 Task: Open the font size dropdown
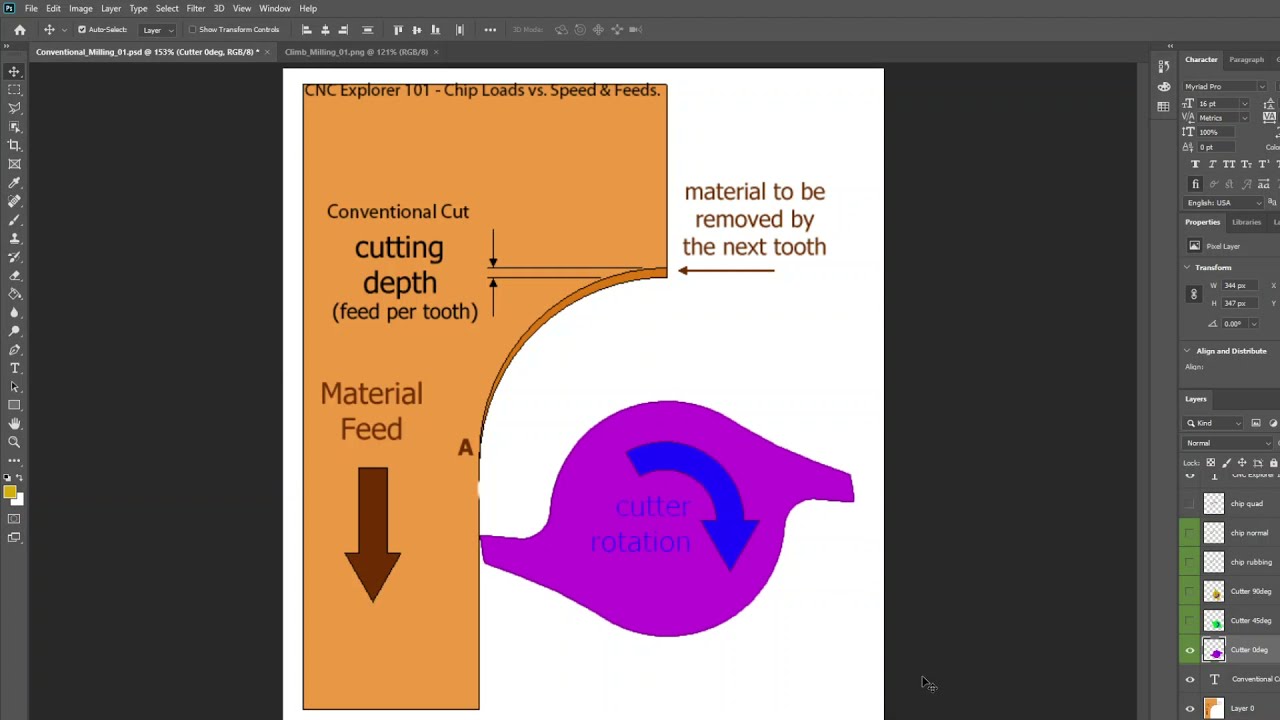pyautogui.click(x=1244, y=104)
